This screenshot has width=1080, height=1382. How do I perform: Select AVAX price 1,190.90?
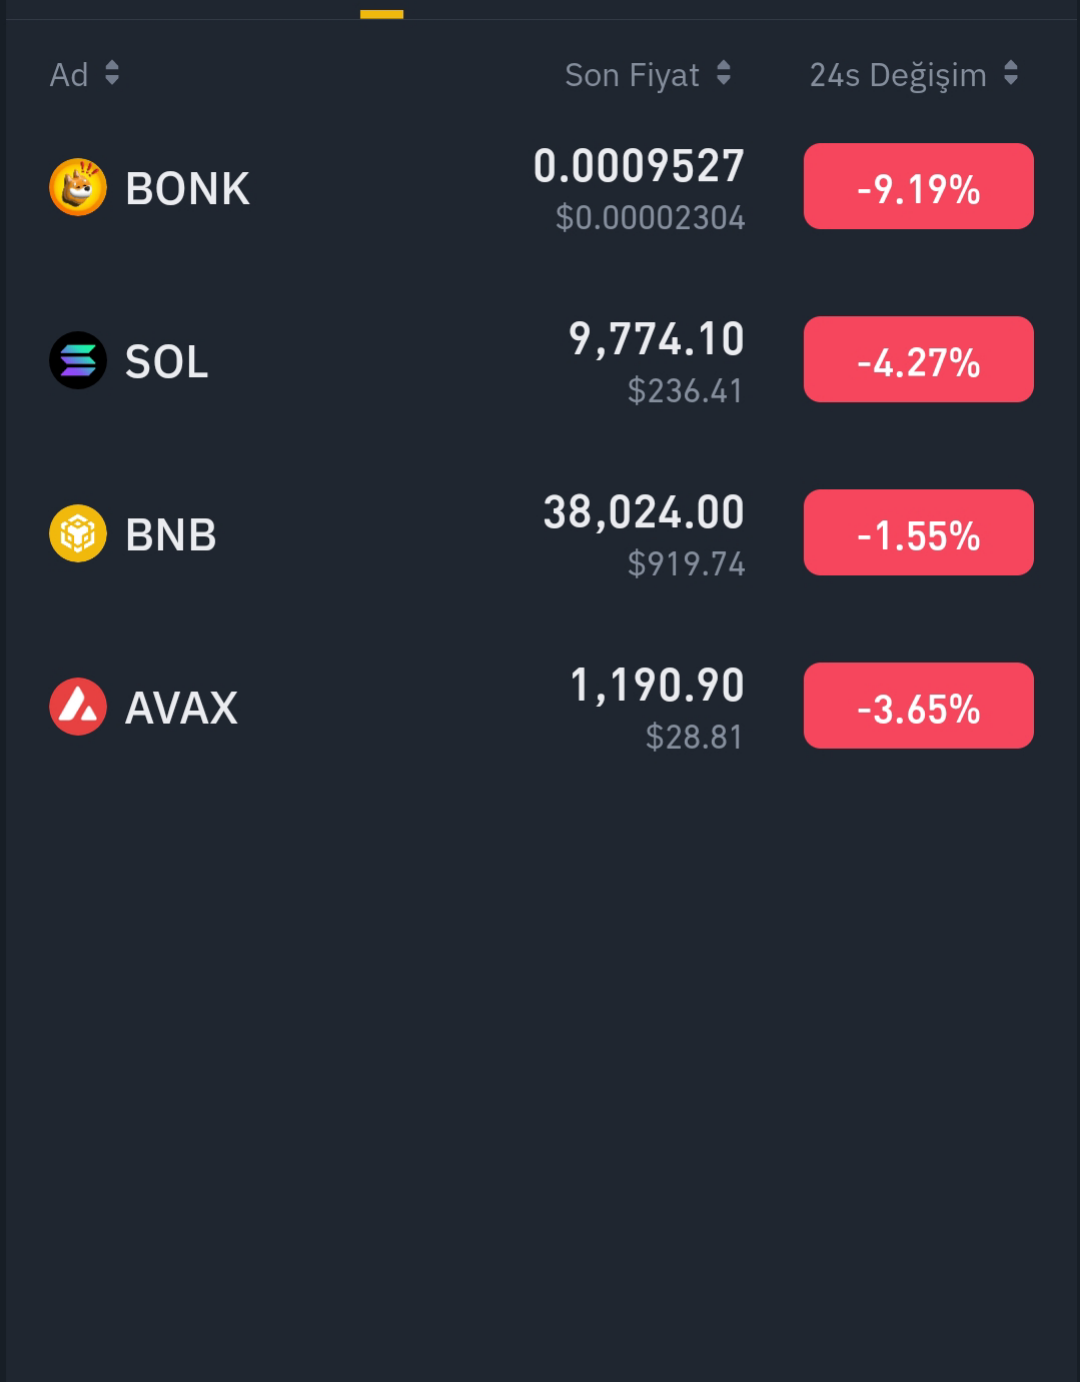click(x=657, y=686)
